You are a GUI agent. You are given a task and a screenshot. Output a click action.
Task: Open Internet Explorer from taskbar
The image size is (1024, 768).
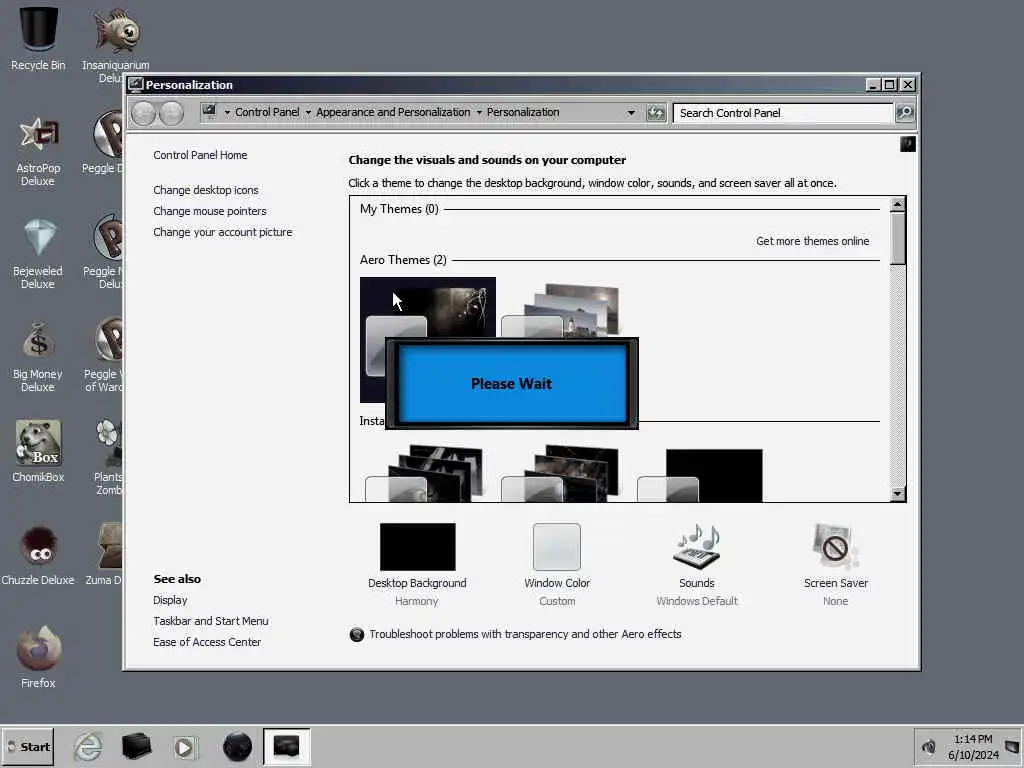[88, 746]
